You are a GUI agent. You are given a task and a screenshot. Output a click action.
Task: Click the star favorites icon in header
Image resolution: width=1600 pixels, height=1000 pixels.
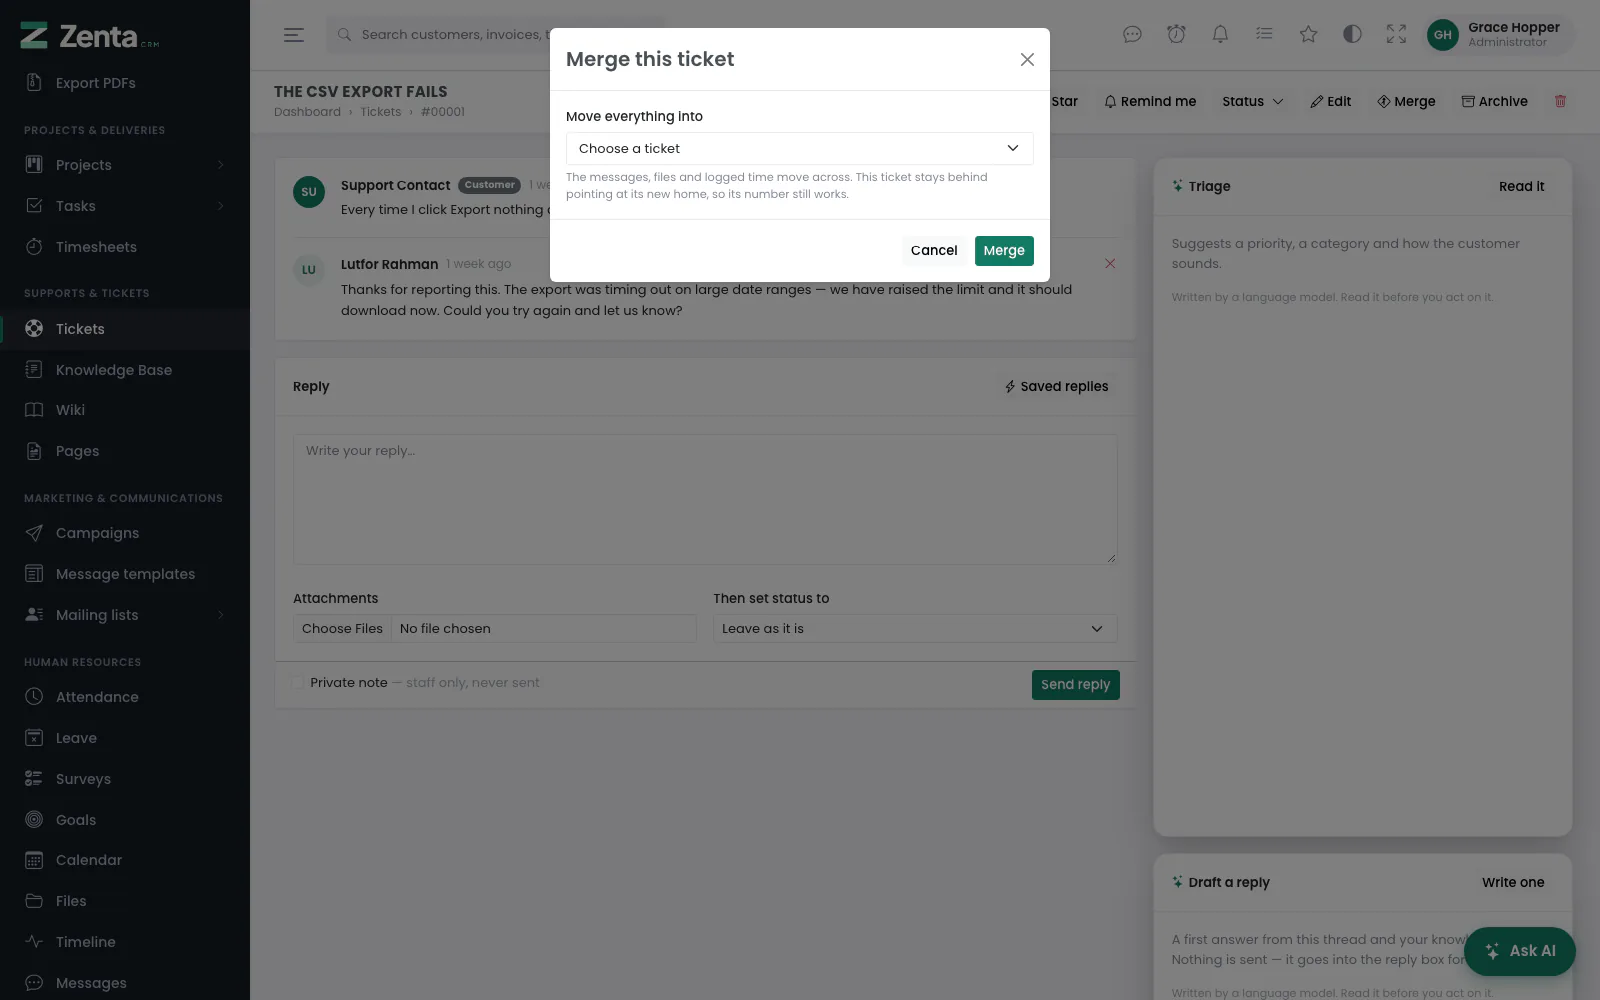click(x=1308, y=35)
